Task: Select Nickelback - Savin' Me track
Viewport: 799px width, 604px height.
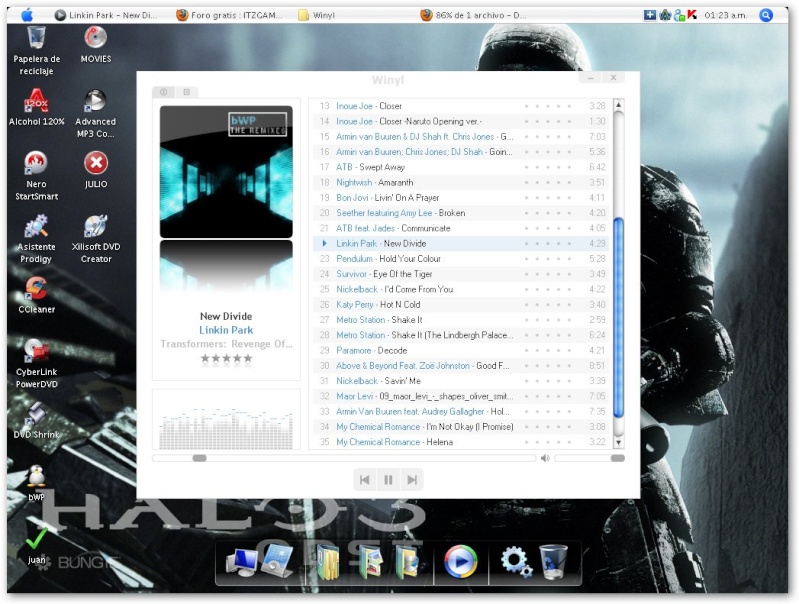Action: point(461,381)
